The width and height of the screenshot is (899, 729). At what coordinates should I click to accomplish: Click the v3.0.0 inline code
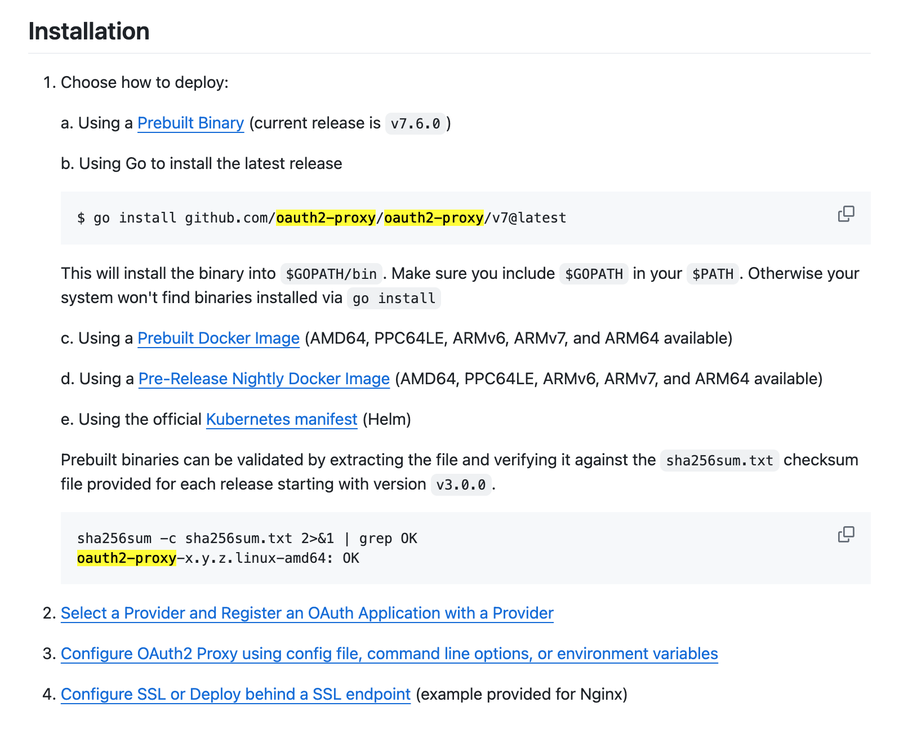[461, 485]
